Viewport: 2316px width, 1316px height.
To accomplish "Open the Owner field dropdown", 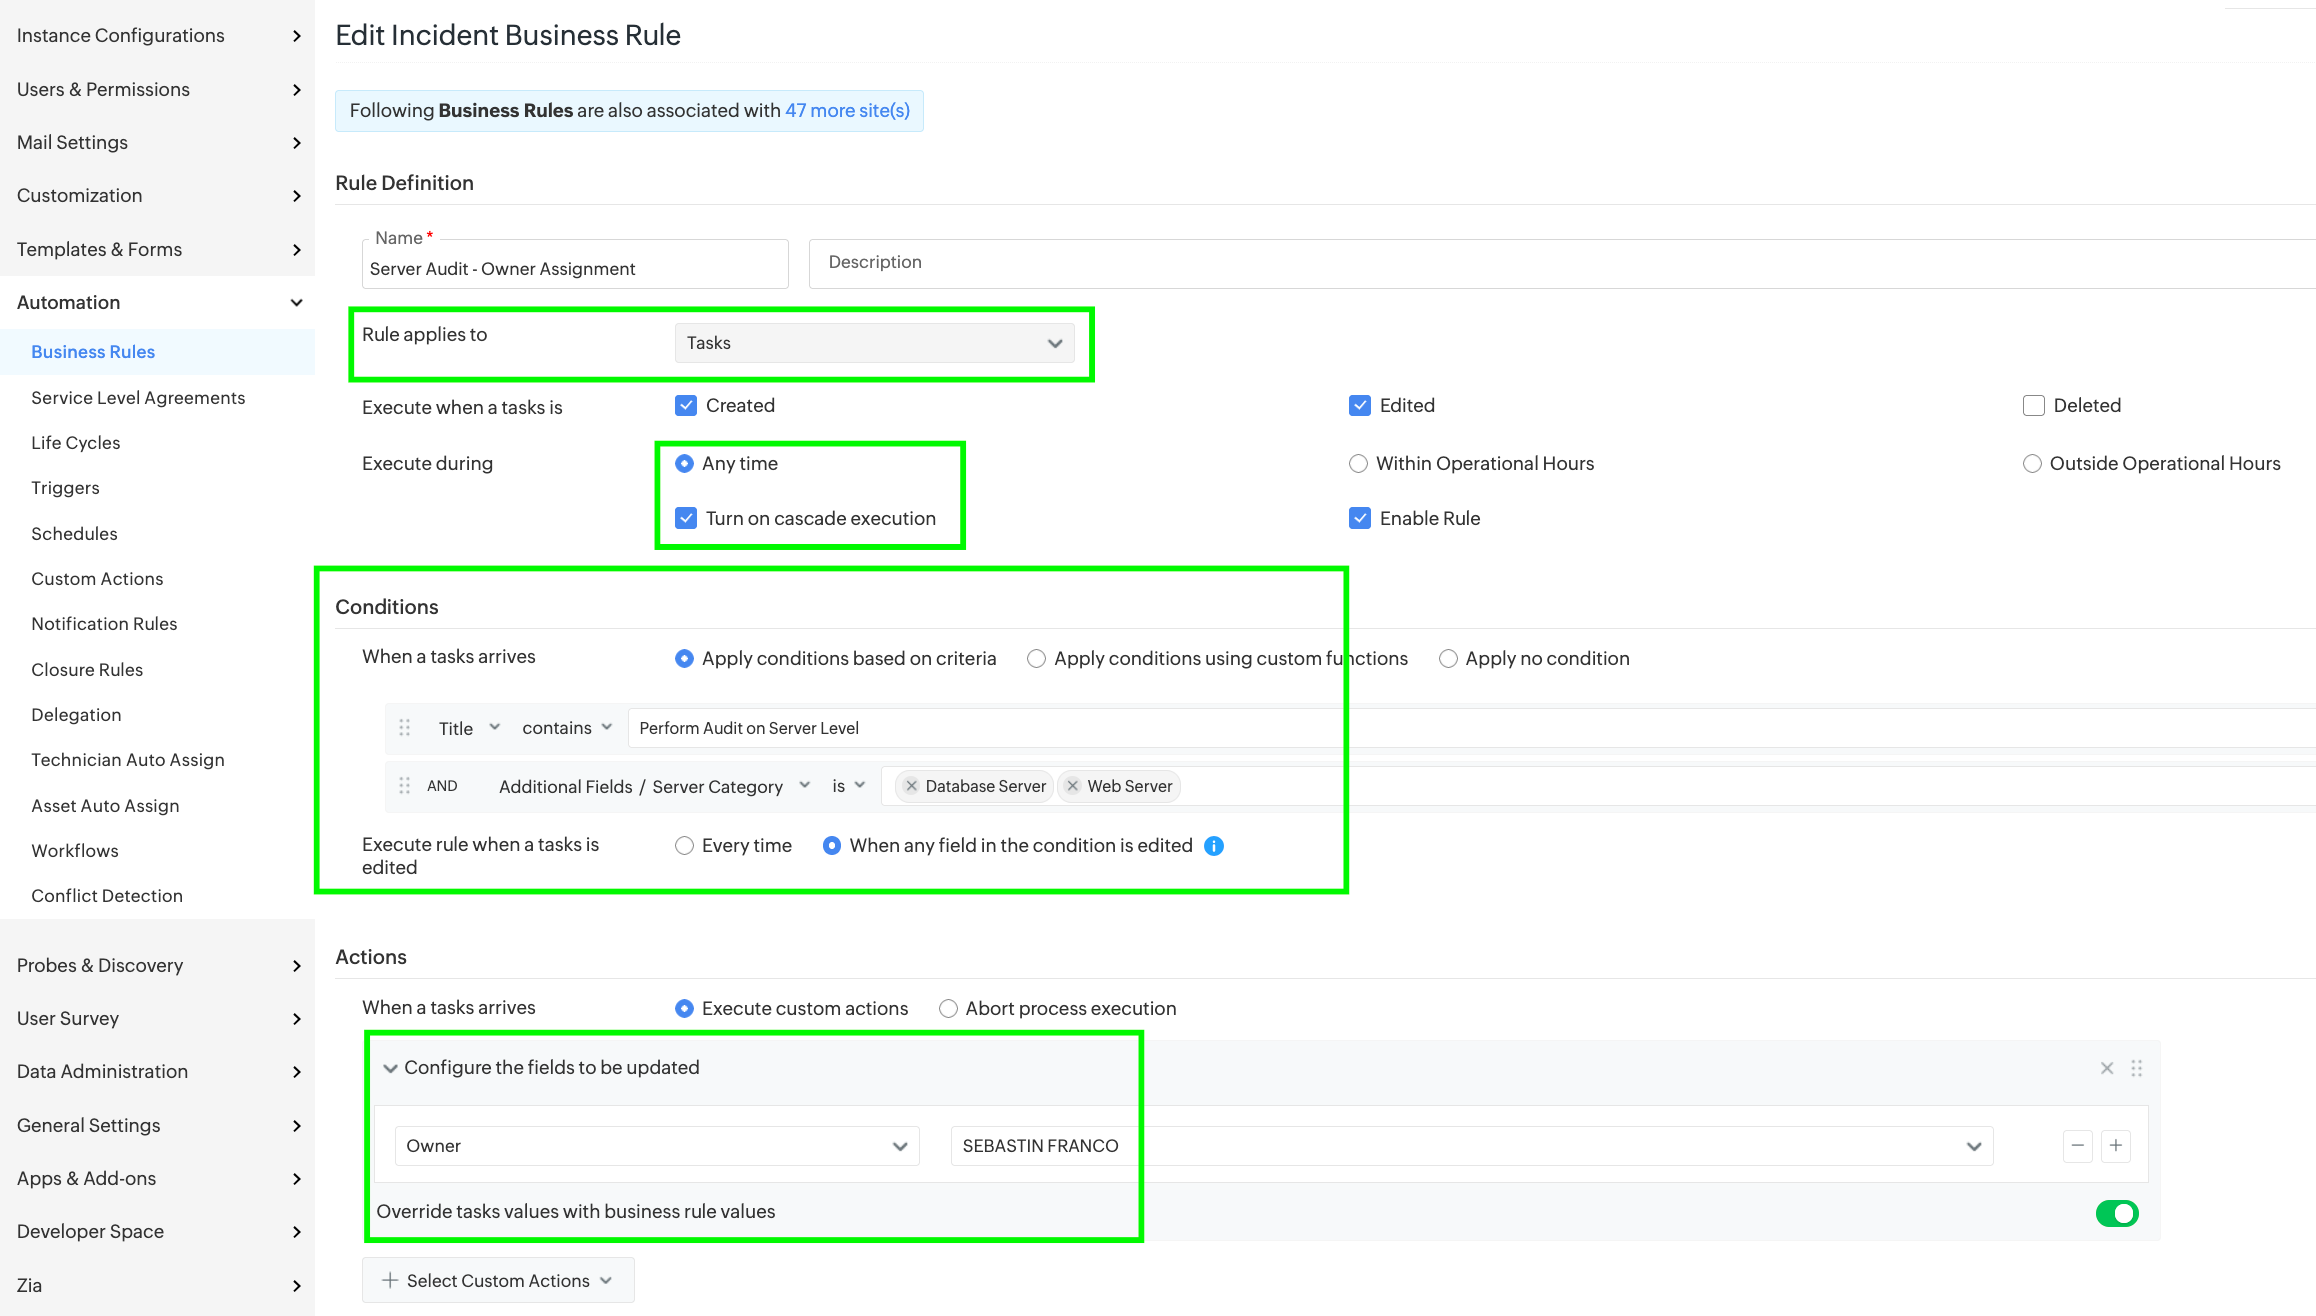I will tap(656, 1146).
